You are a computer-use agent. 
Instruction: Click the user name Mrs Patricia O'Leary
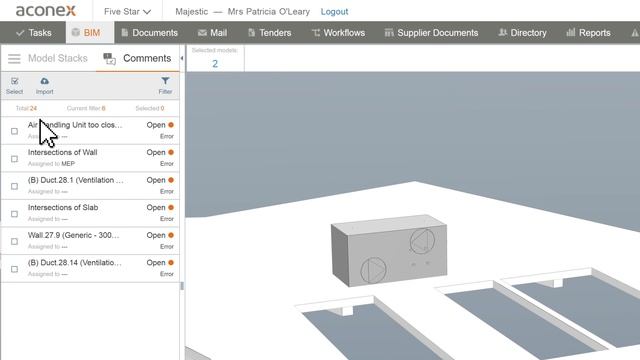(x=269, y=12)
